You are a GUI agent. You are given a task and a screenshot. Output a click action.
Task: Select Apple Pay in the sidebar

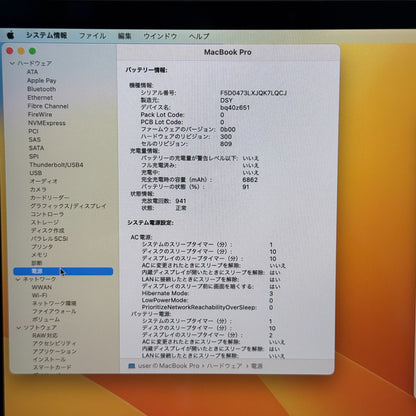point(42,80)
